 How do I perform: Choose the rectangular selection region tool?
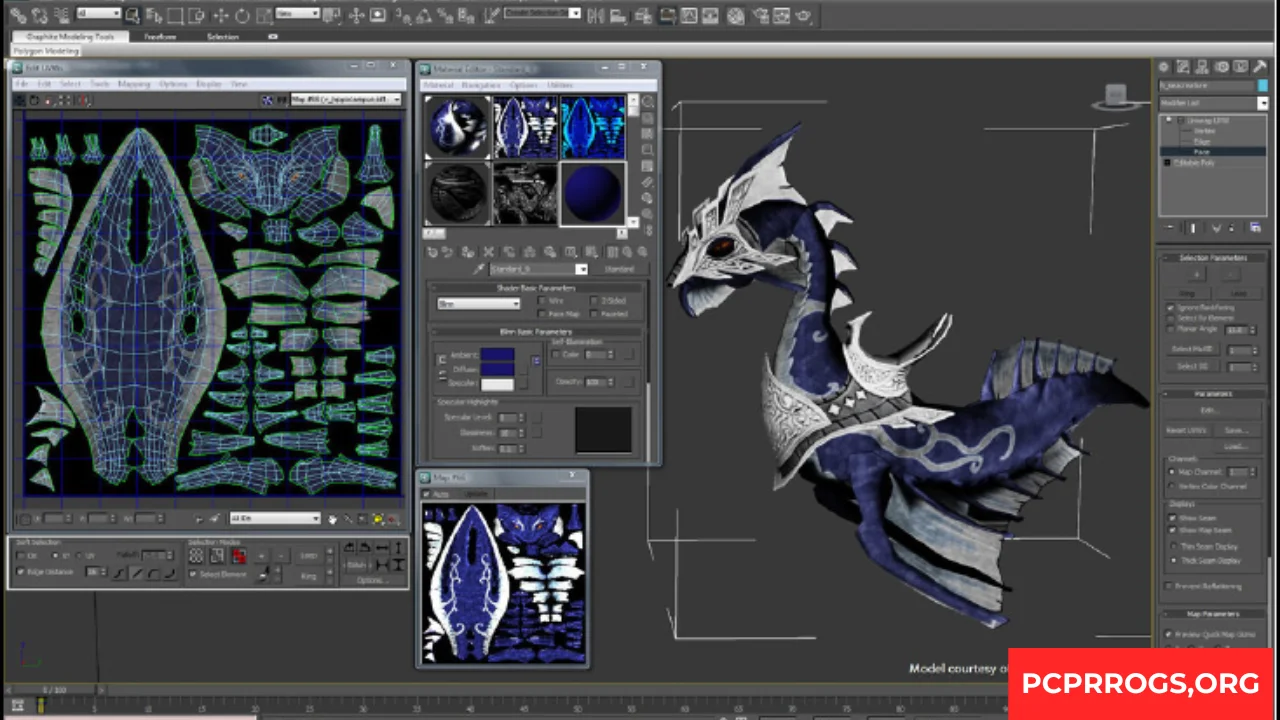177,15
